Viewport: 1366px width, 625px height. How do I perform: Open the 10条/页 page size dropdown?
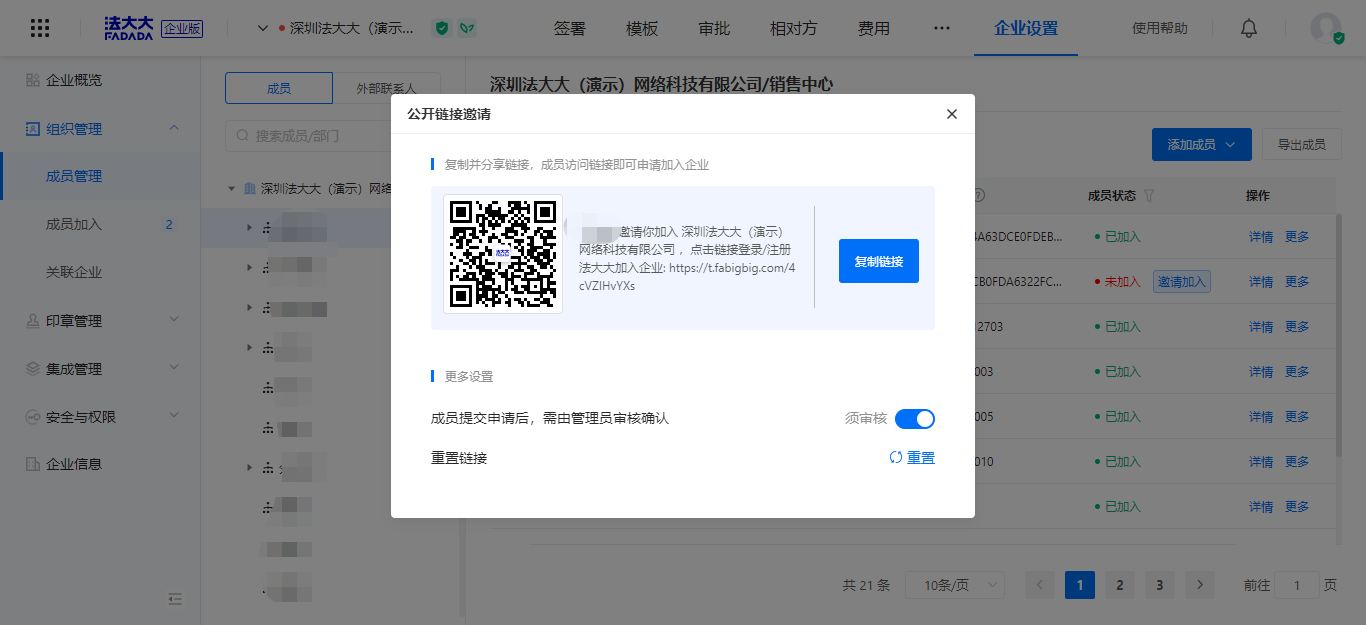(x=955, y=585)
